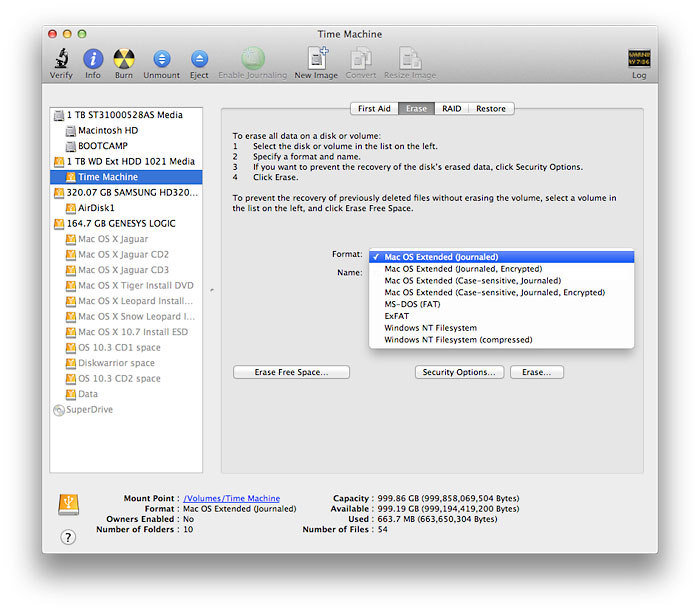Screen dimensions: 700x612
Task: Click the green zoom window button
Action: [x=82, y=34]
